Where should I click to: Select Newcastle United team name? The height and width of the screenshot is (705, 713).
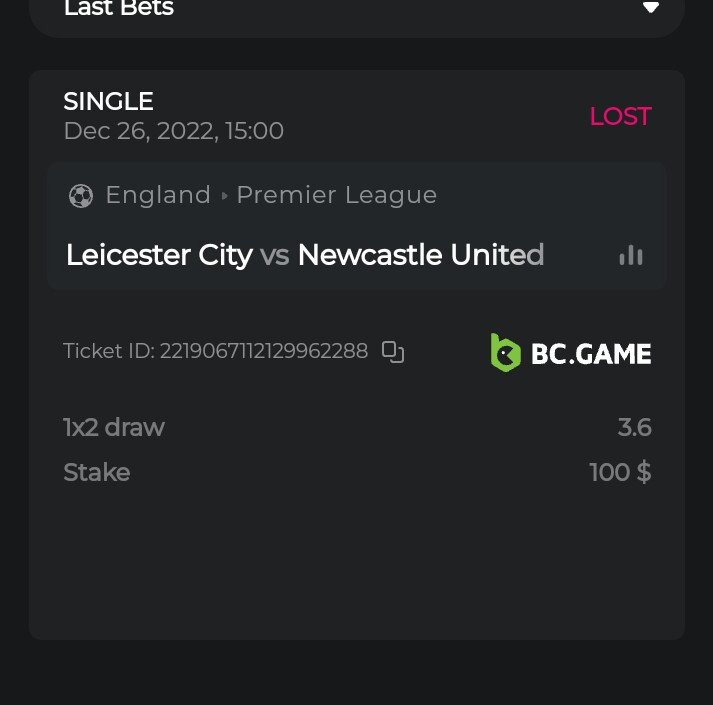[x=420, y=255]
